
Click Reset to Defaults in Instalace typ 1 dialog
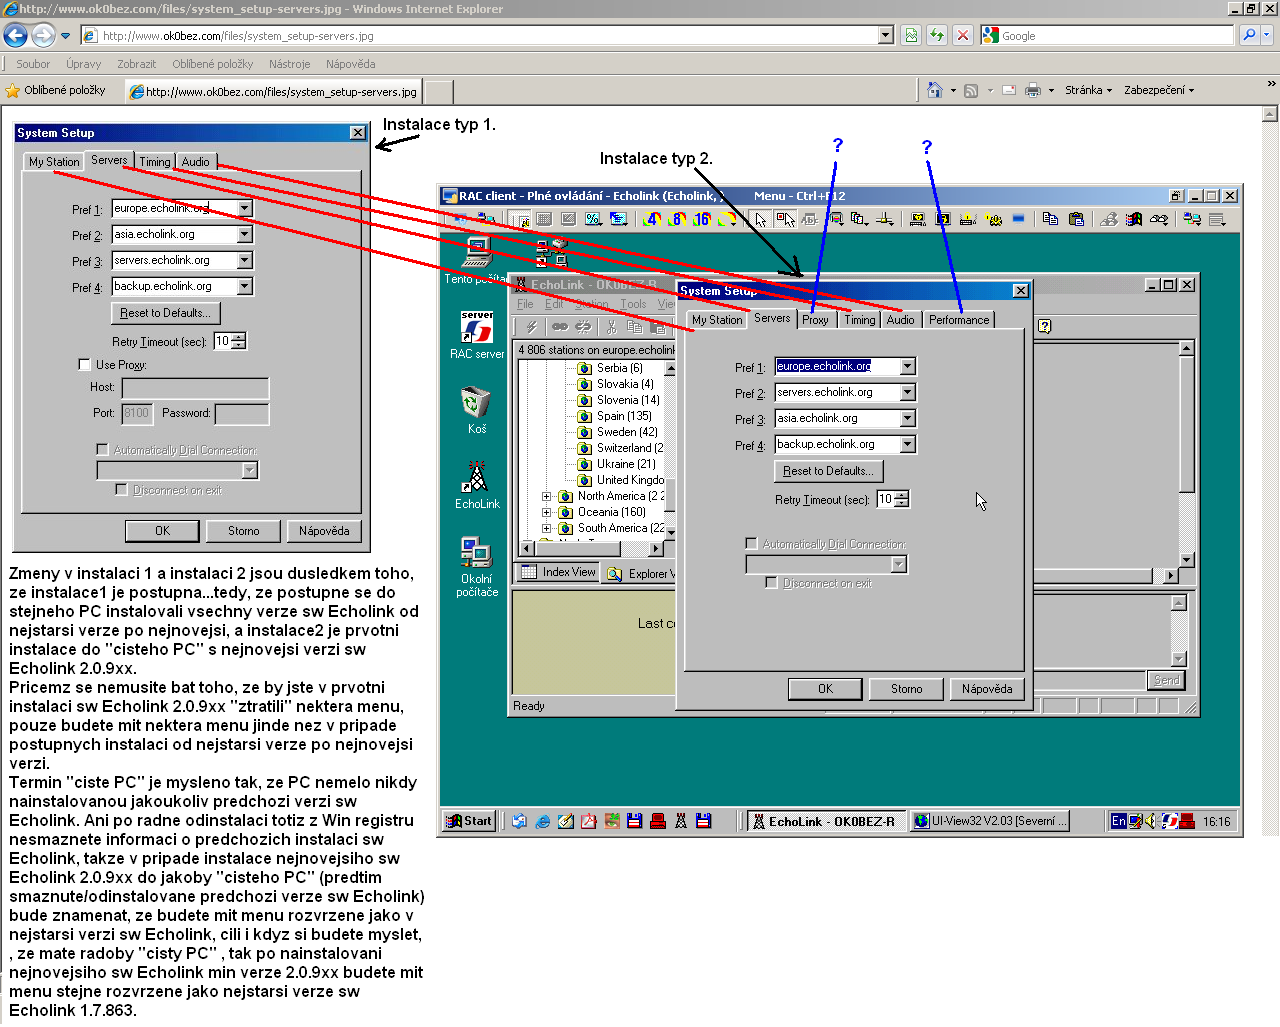point(165,313)
